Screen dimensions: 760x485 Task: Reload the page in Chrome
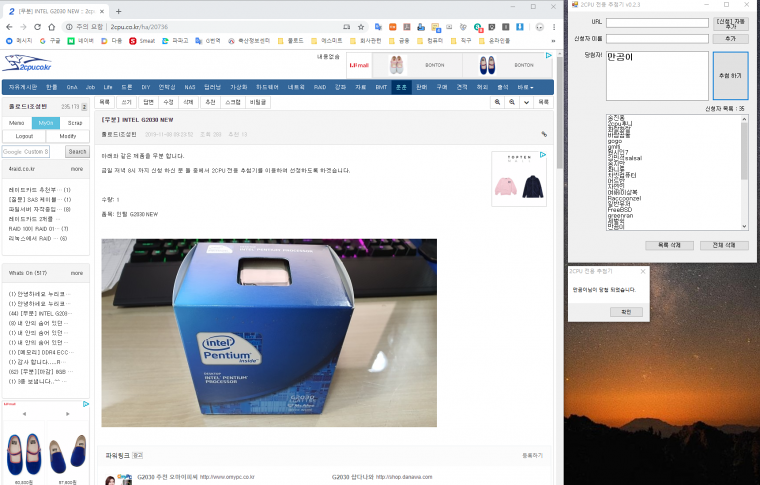(37, 27)
